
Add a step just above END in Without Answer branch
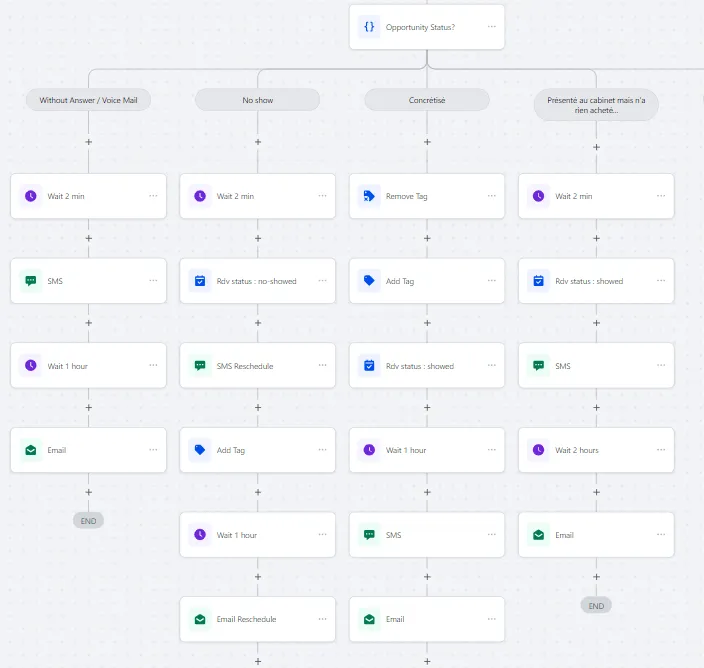(88, 492)
